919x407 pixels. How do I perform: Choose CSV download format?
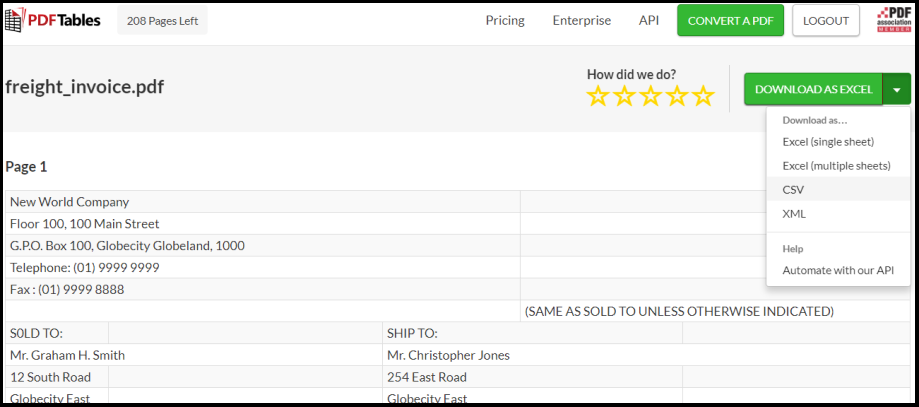(x=793, y=190)
